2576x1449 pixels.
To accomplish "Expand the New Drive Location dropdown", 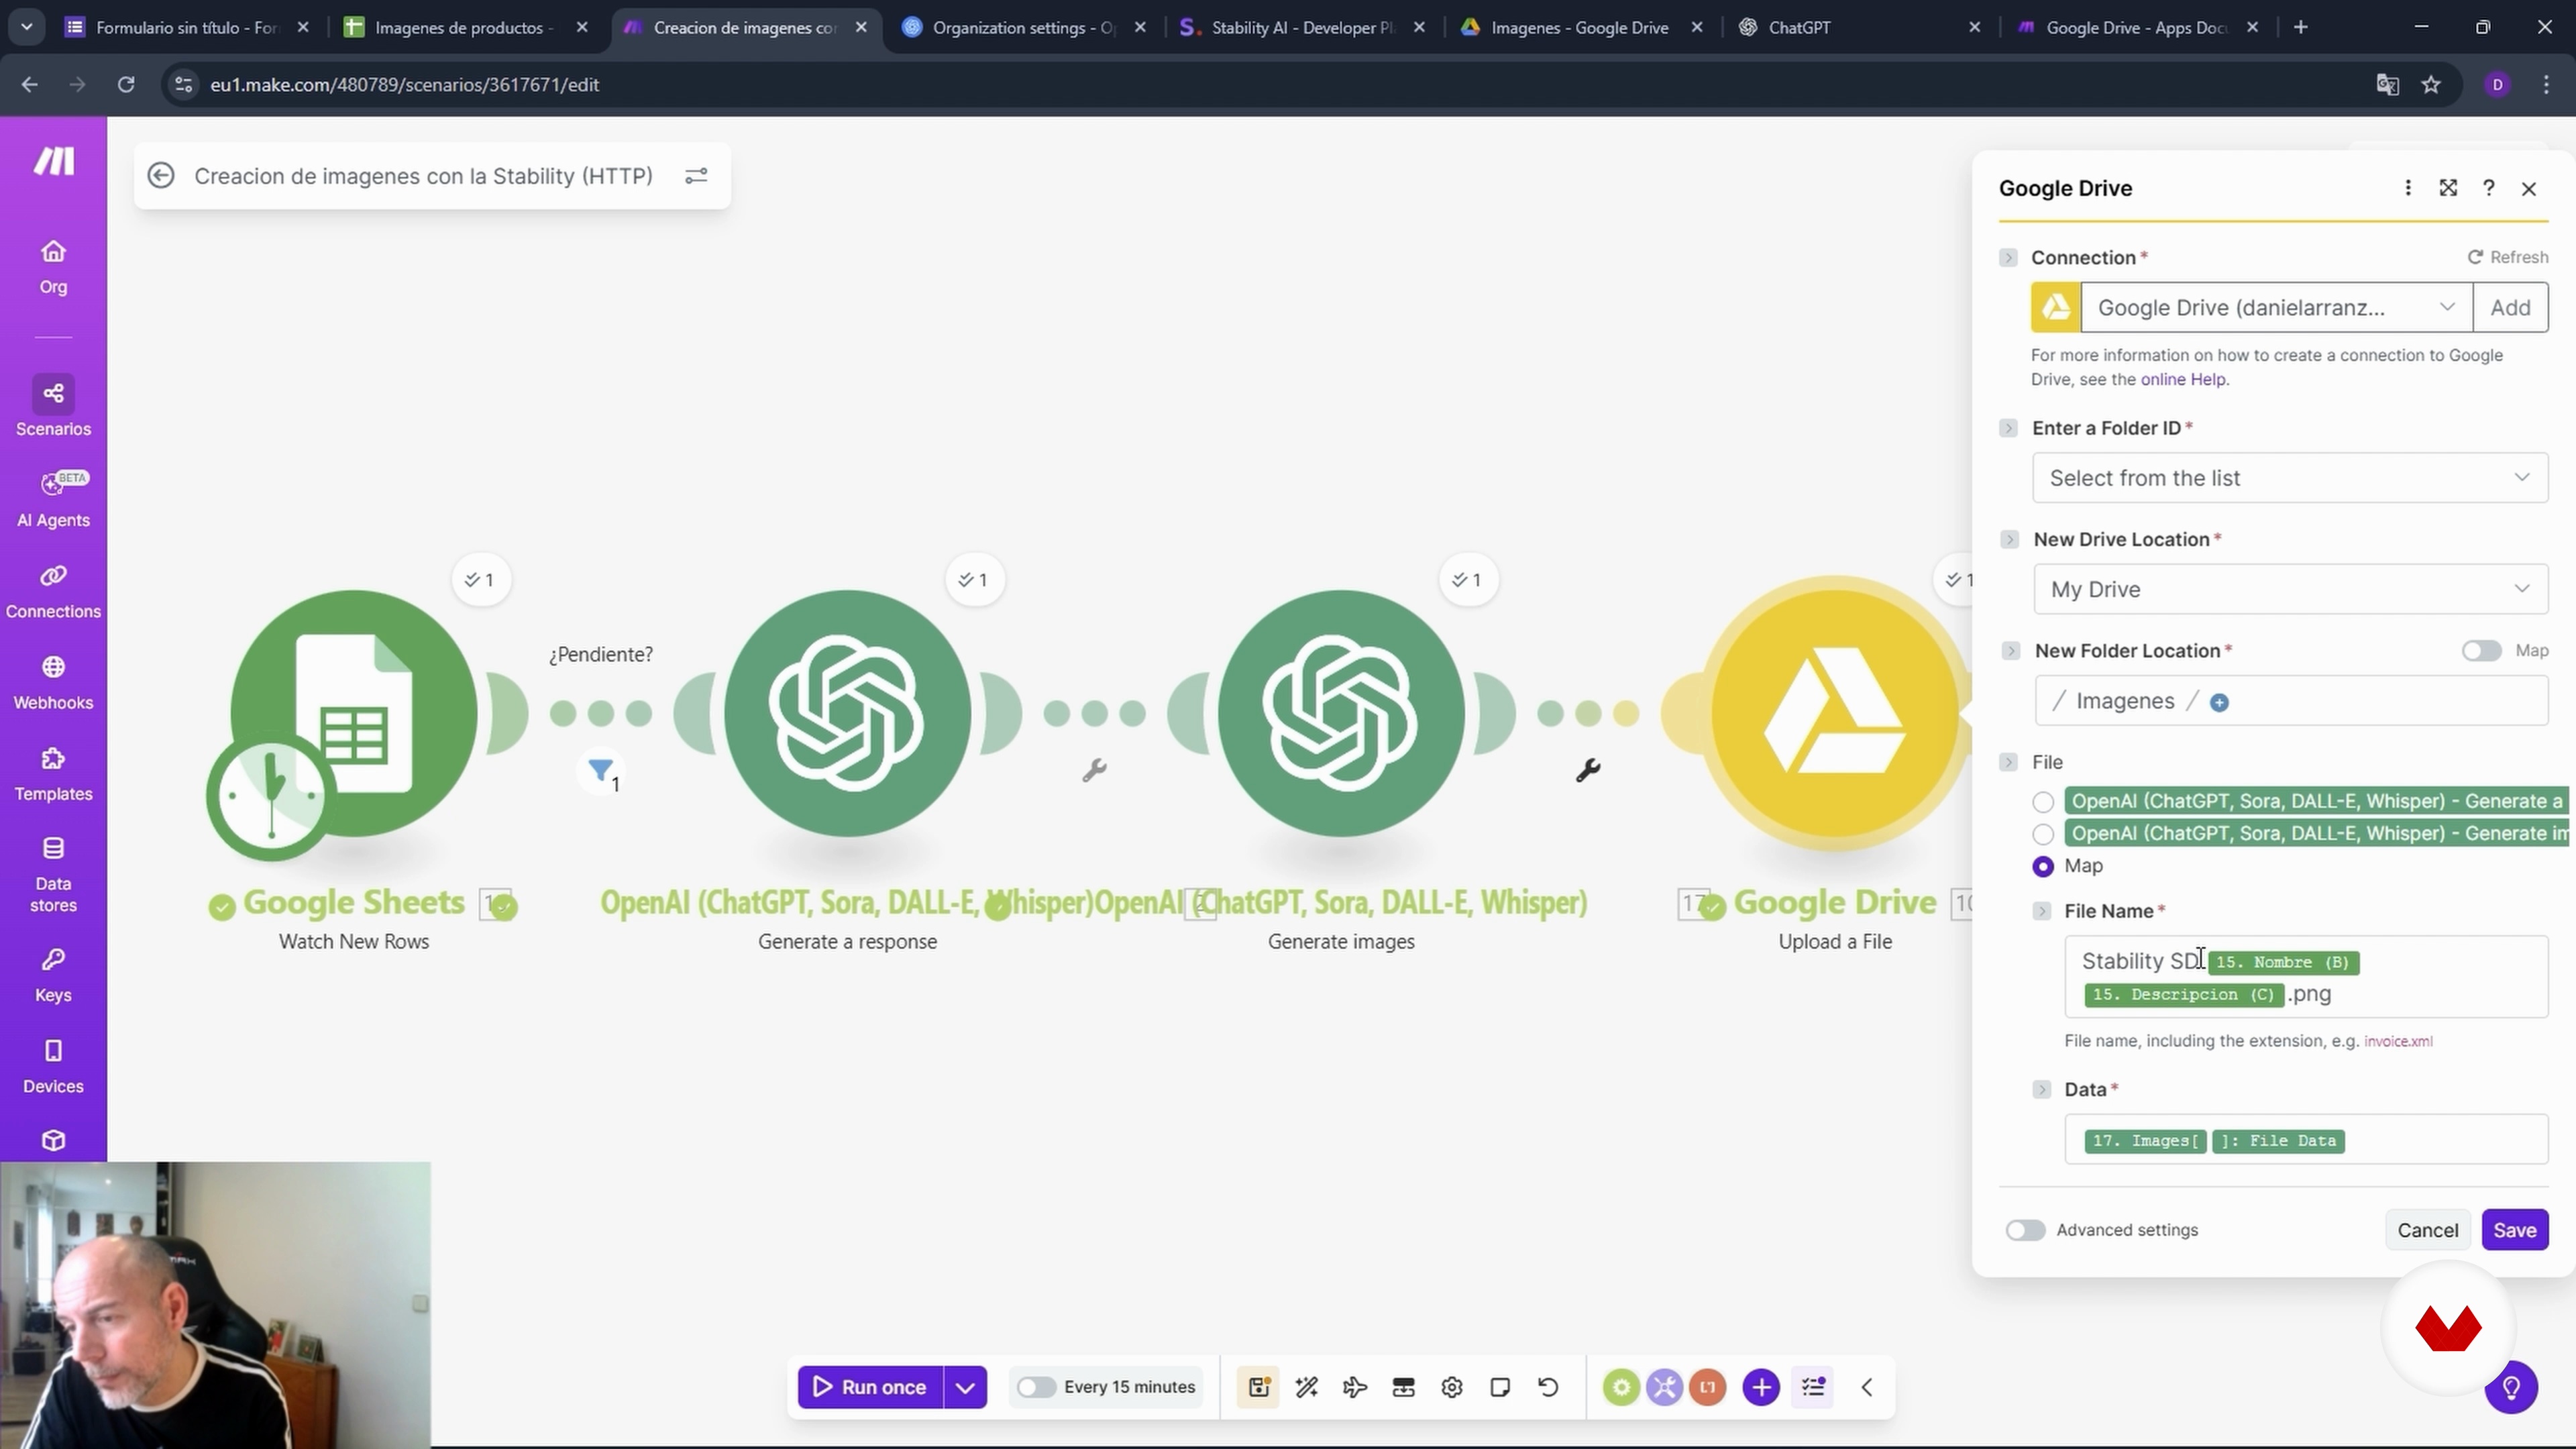I will tap(2289, 589).
